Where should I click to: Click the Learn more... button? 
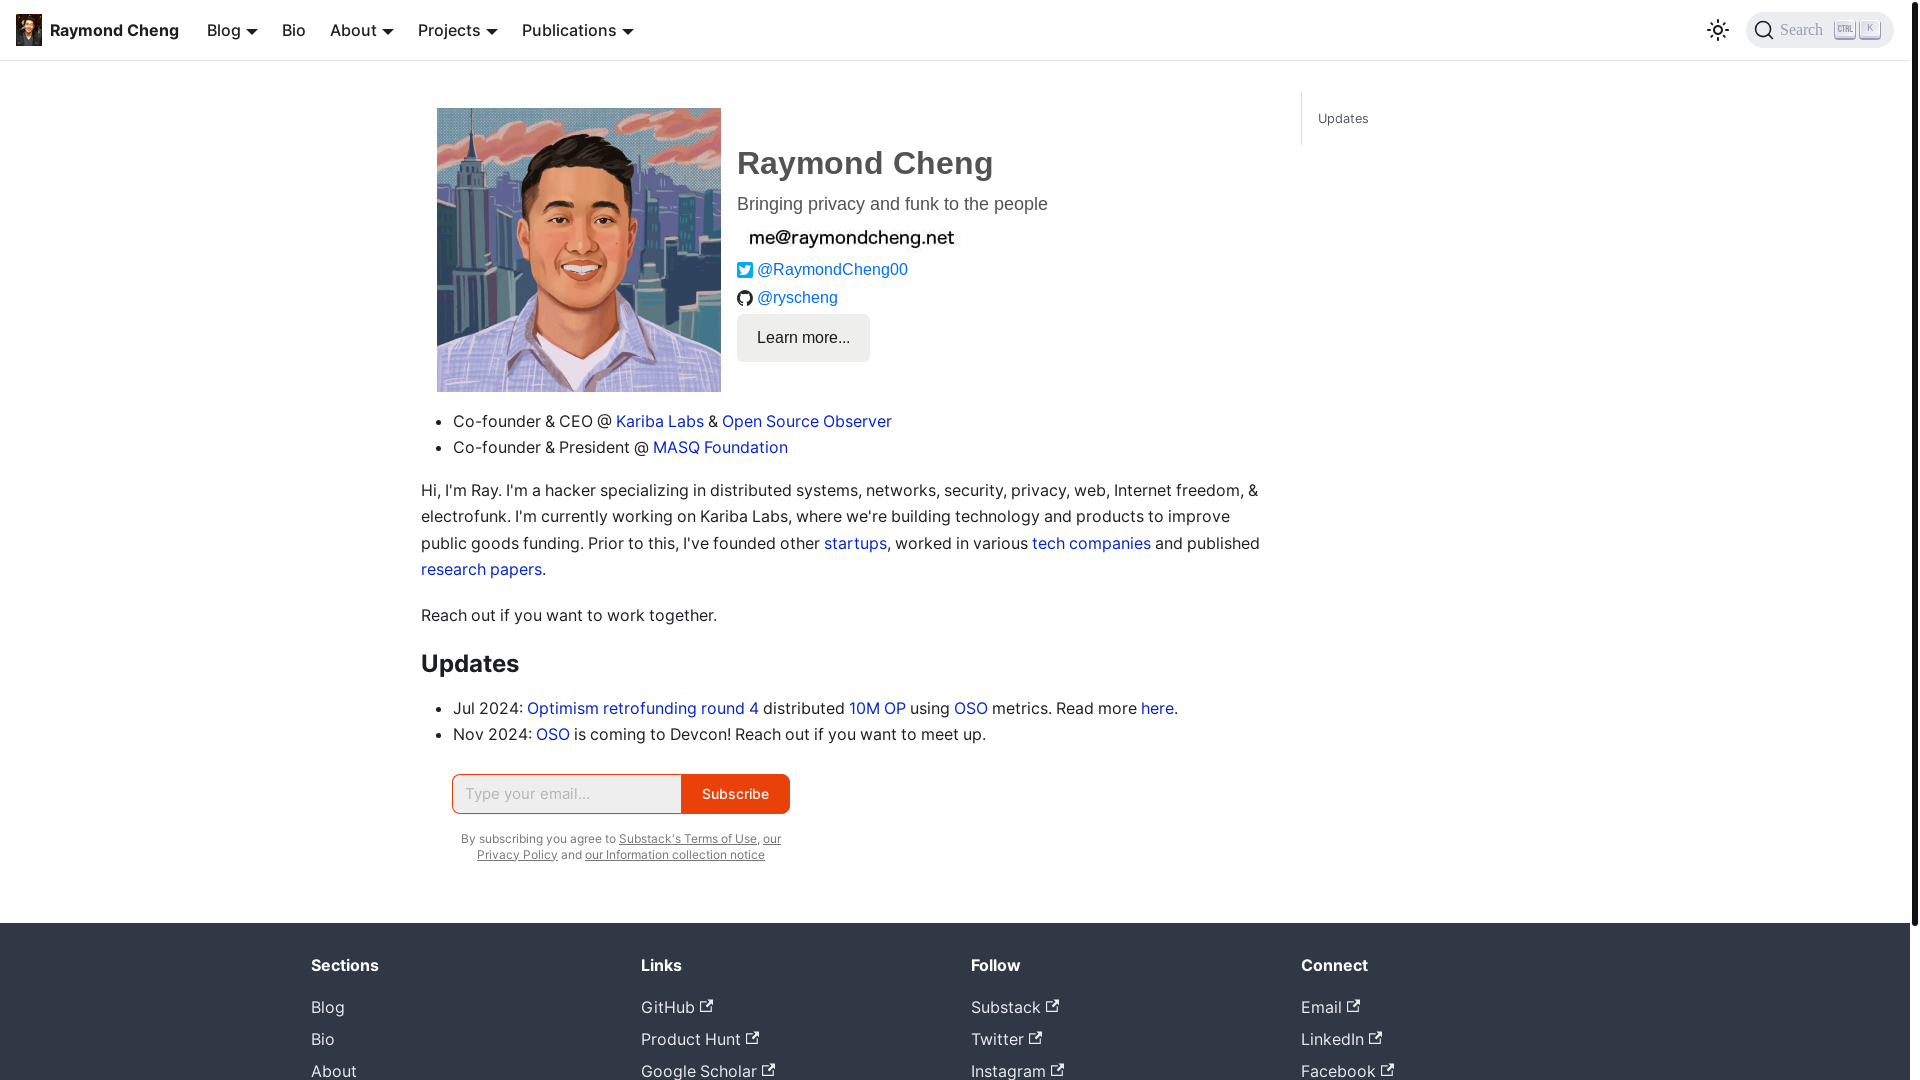tap(803, 338)
